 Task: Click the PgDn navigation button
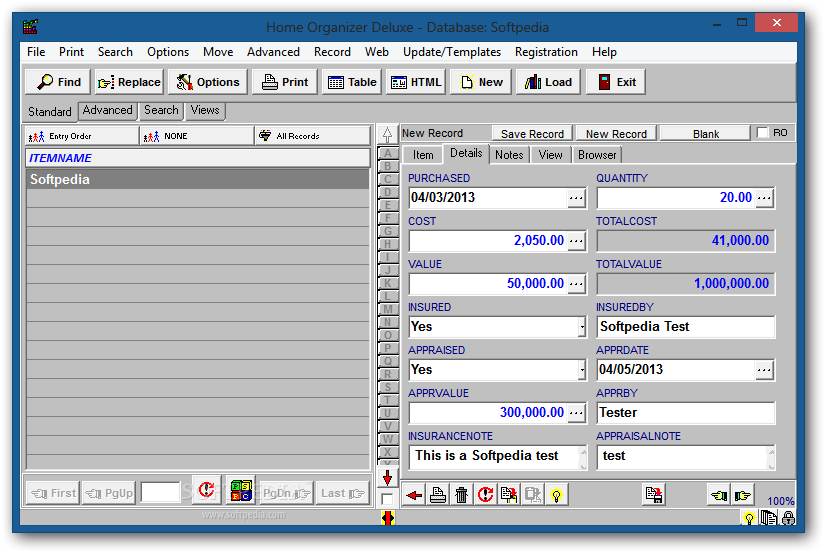pyautogui.click(x=286, y=494)
